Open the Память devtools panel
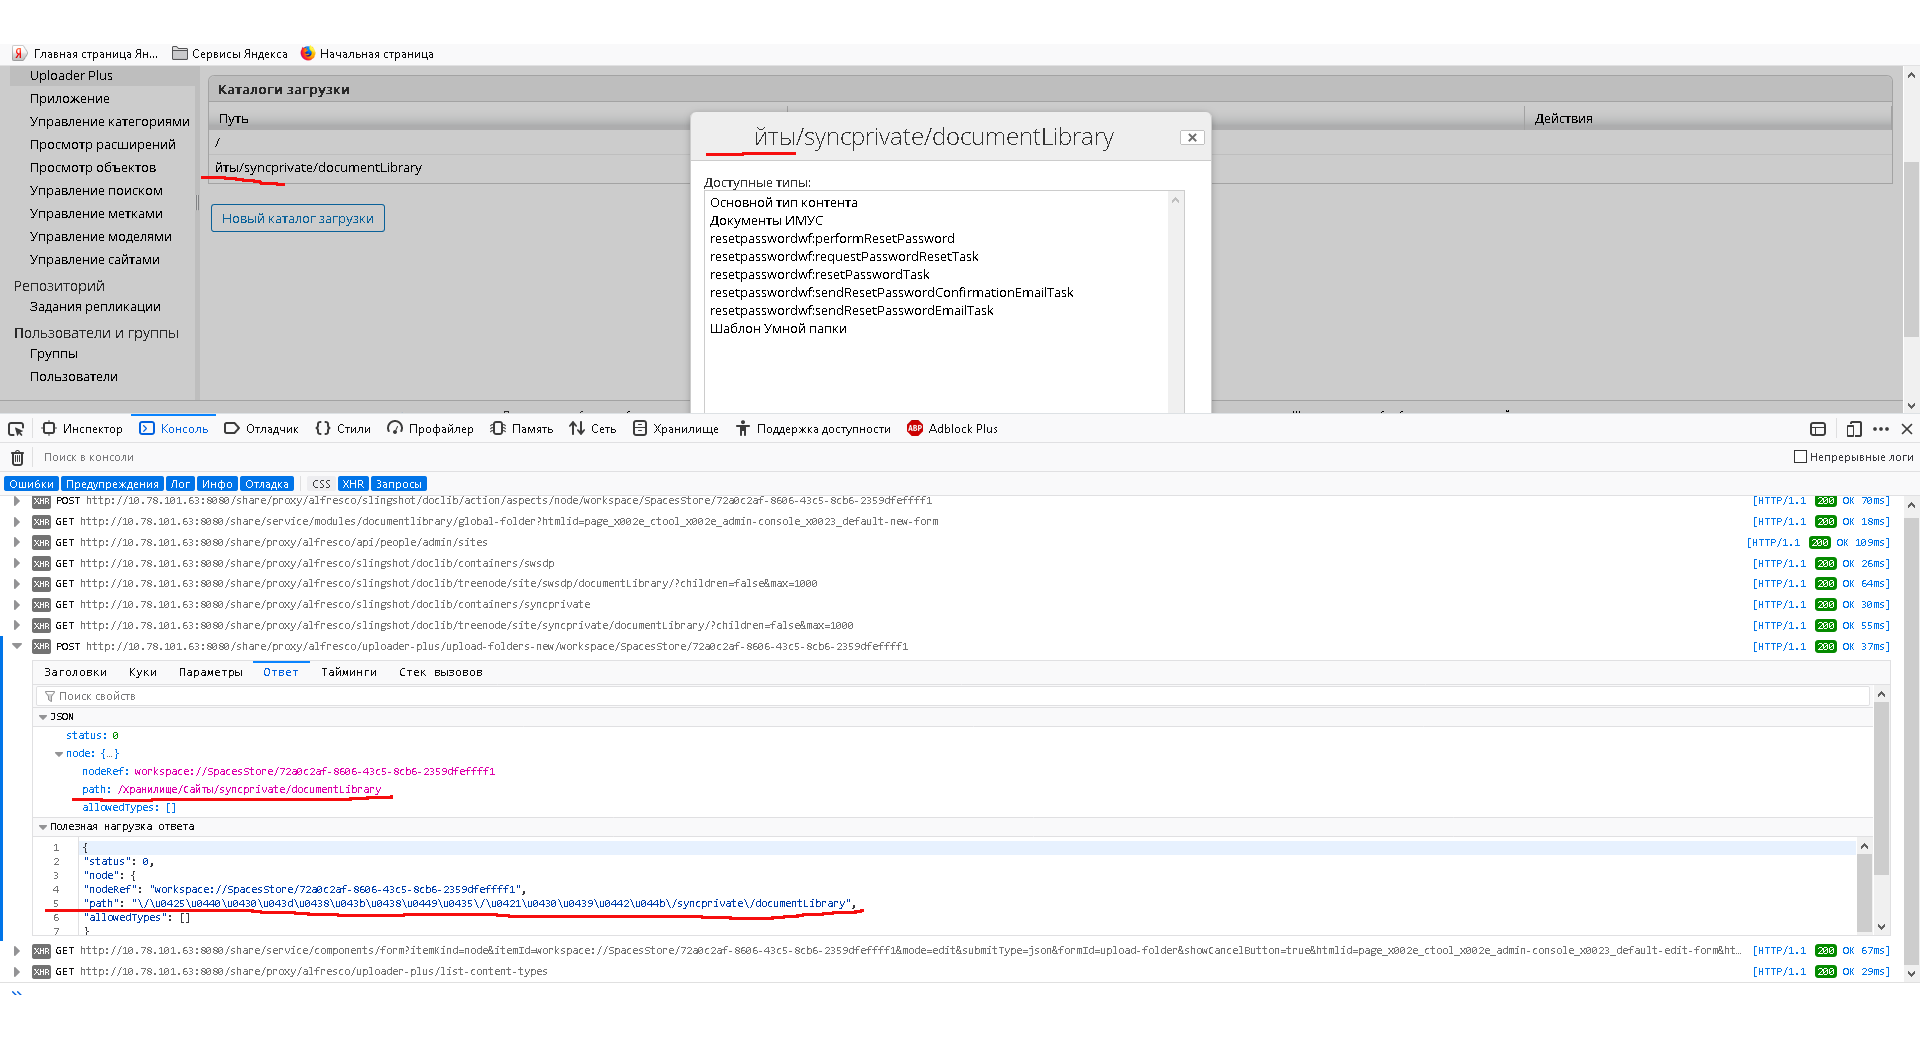The image size is (1920, 1040). pyautogui.click(x=522, y=429)
